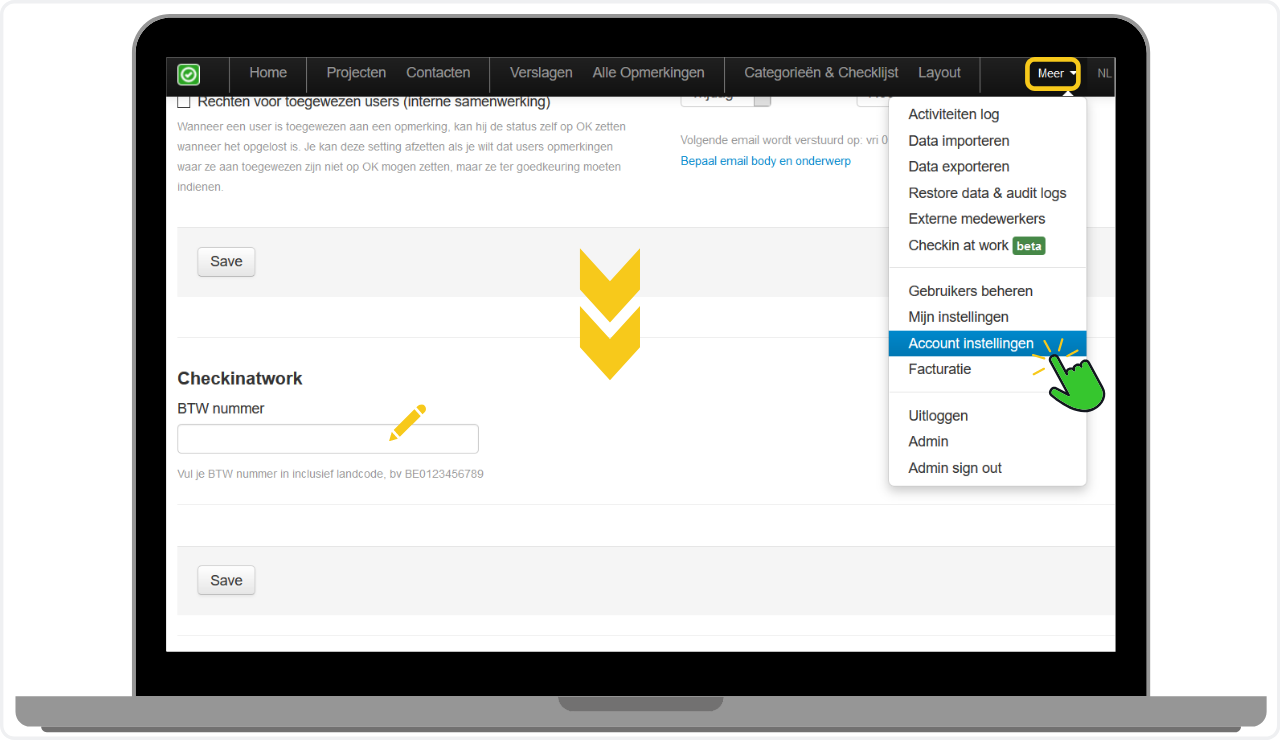Choose Mijn instellingen from the menu

pyautogui.click(x=987, y=317)
